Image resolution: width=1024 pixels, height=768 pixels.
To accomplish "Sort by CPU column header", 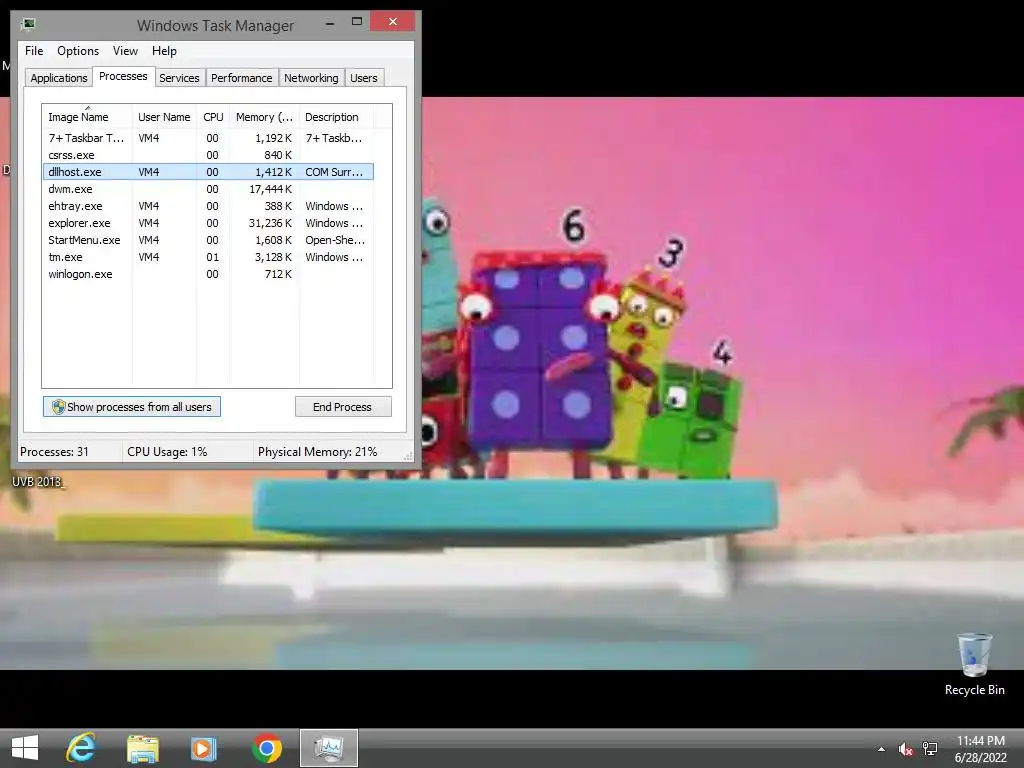I will pos(213,117).
